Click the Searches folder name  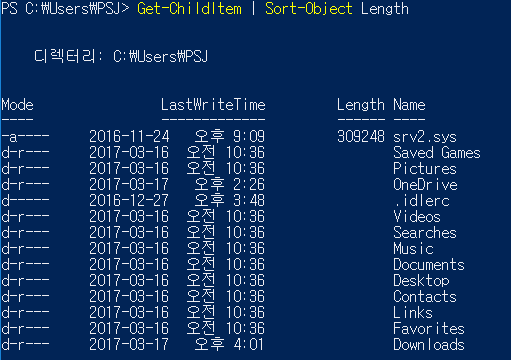point(425,233)
